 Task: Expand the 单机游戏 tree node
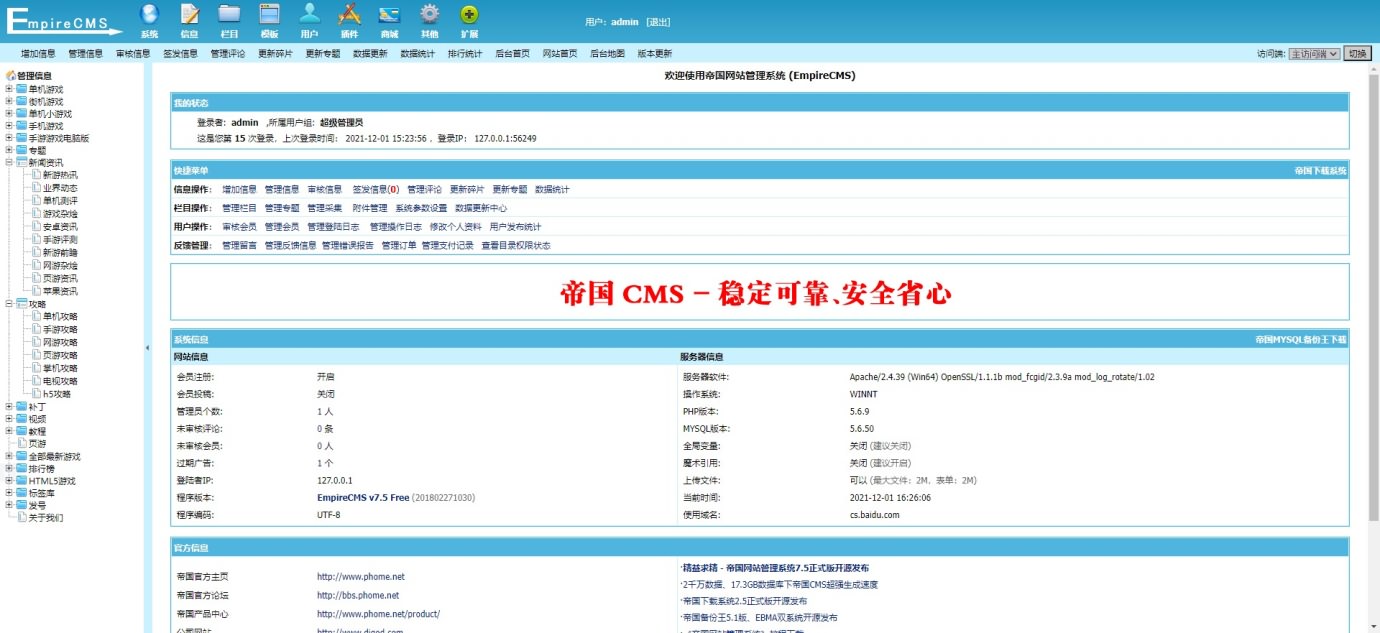point(9,88)
